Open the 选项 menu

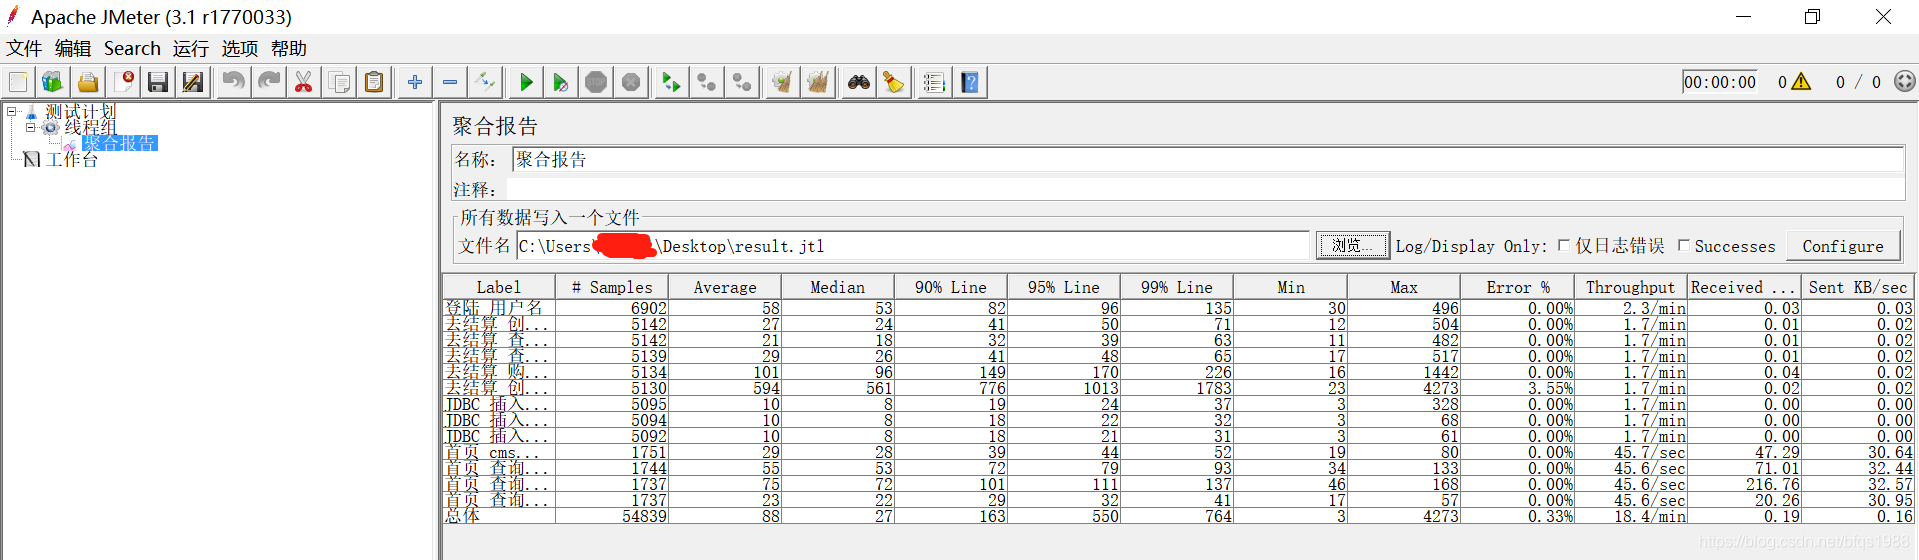240,48
